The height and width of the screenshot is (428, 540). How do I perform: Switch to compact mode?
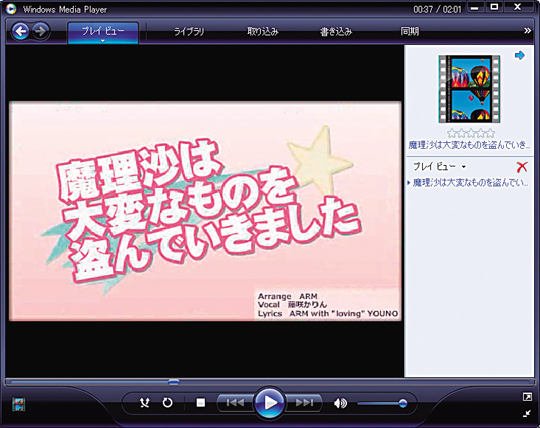[527, 414]
